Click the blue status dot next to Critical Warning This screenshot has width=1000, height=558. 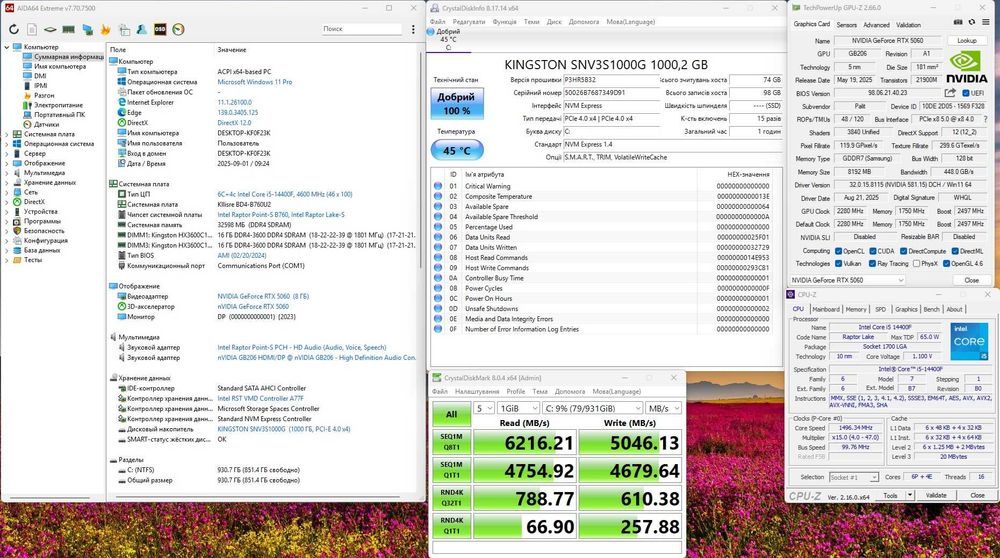[x=438, y=186]
